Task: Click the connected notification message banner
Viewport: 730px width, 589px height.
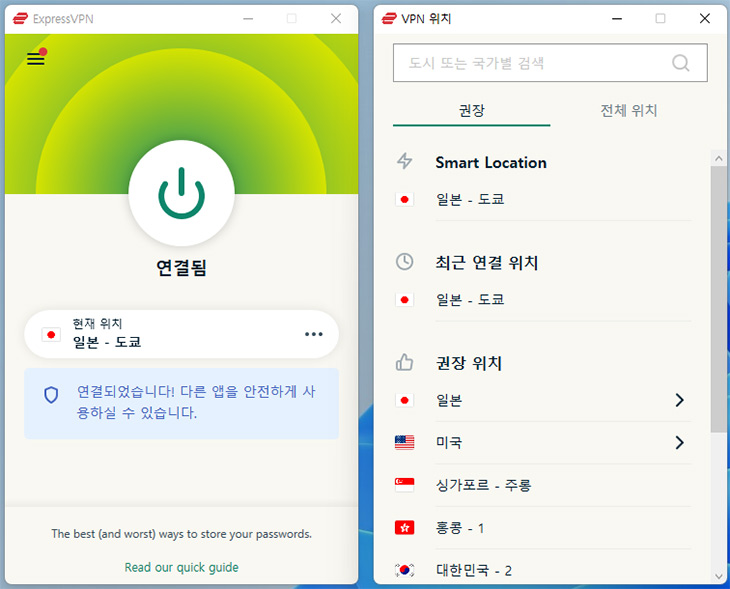Action: pyautogui.click(x=182, y=403)
